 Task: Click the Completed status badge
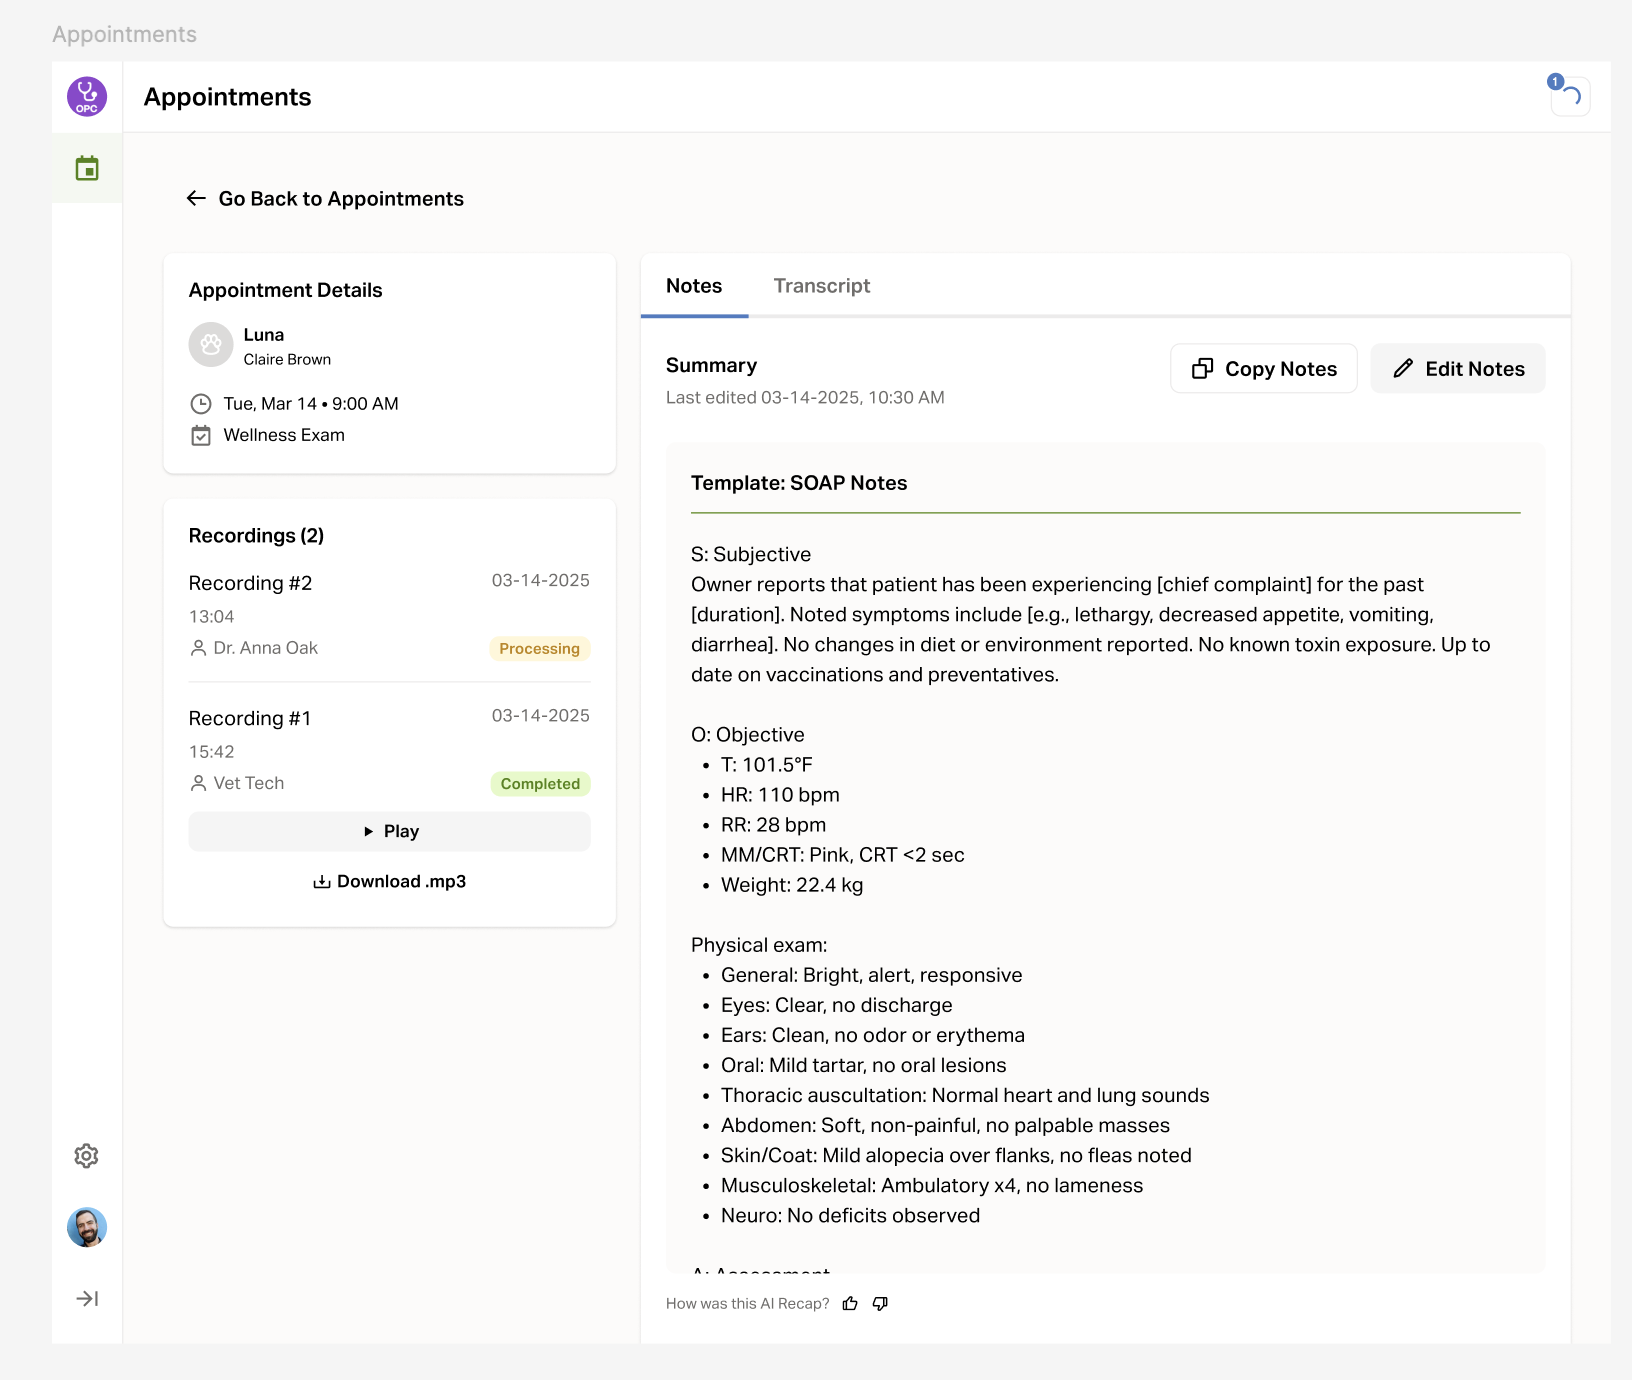tap(540, 784)
